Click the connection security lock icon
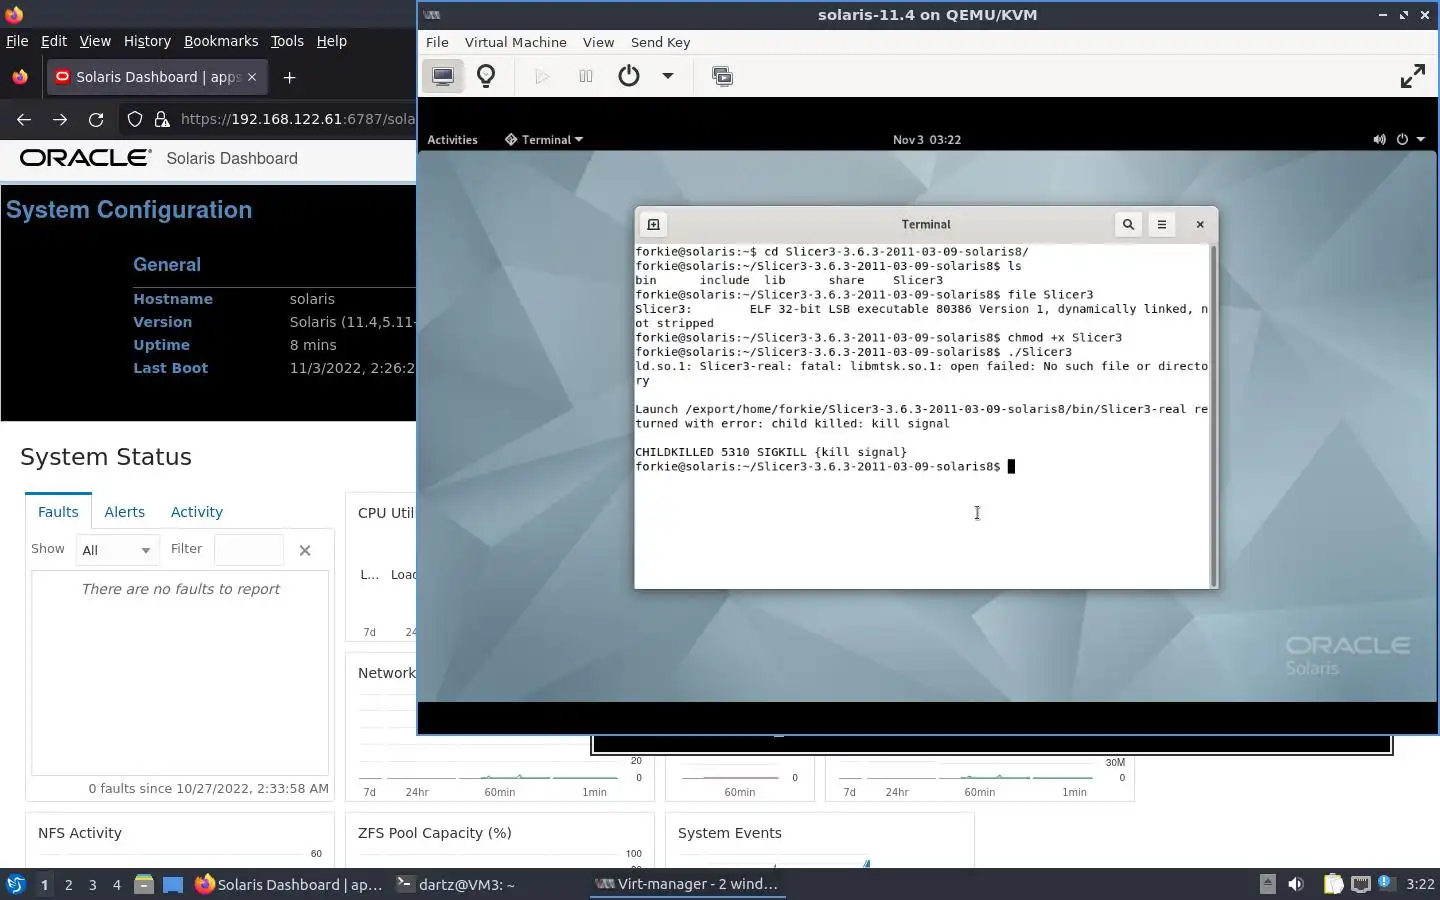 (x=162, y=119)
